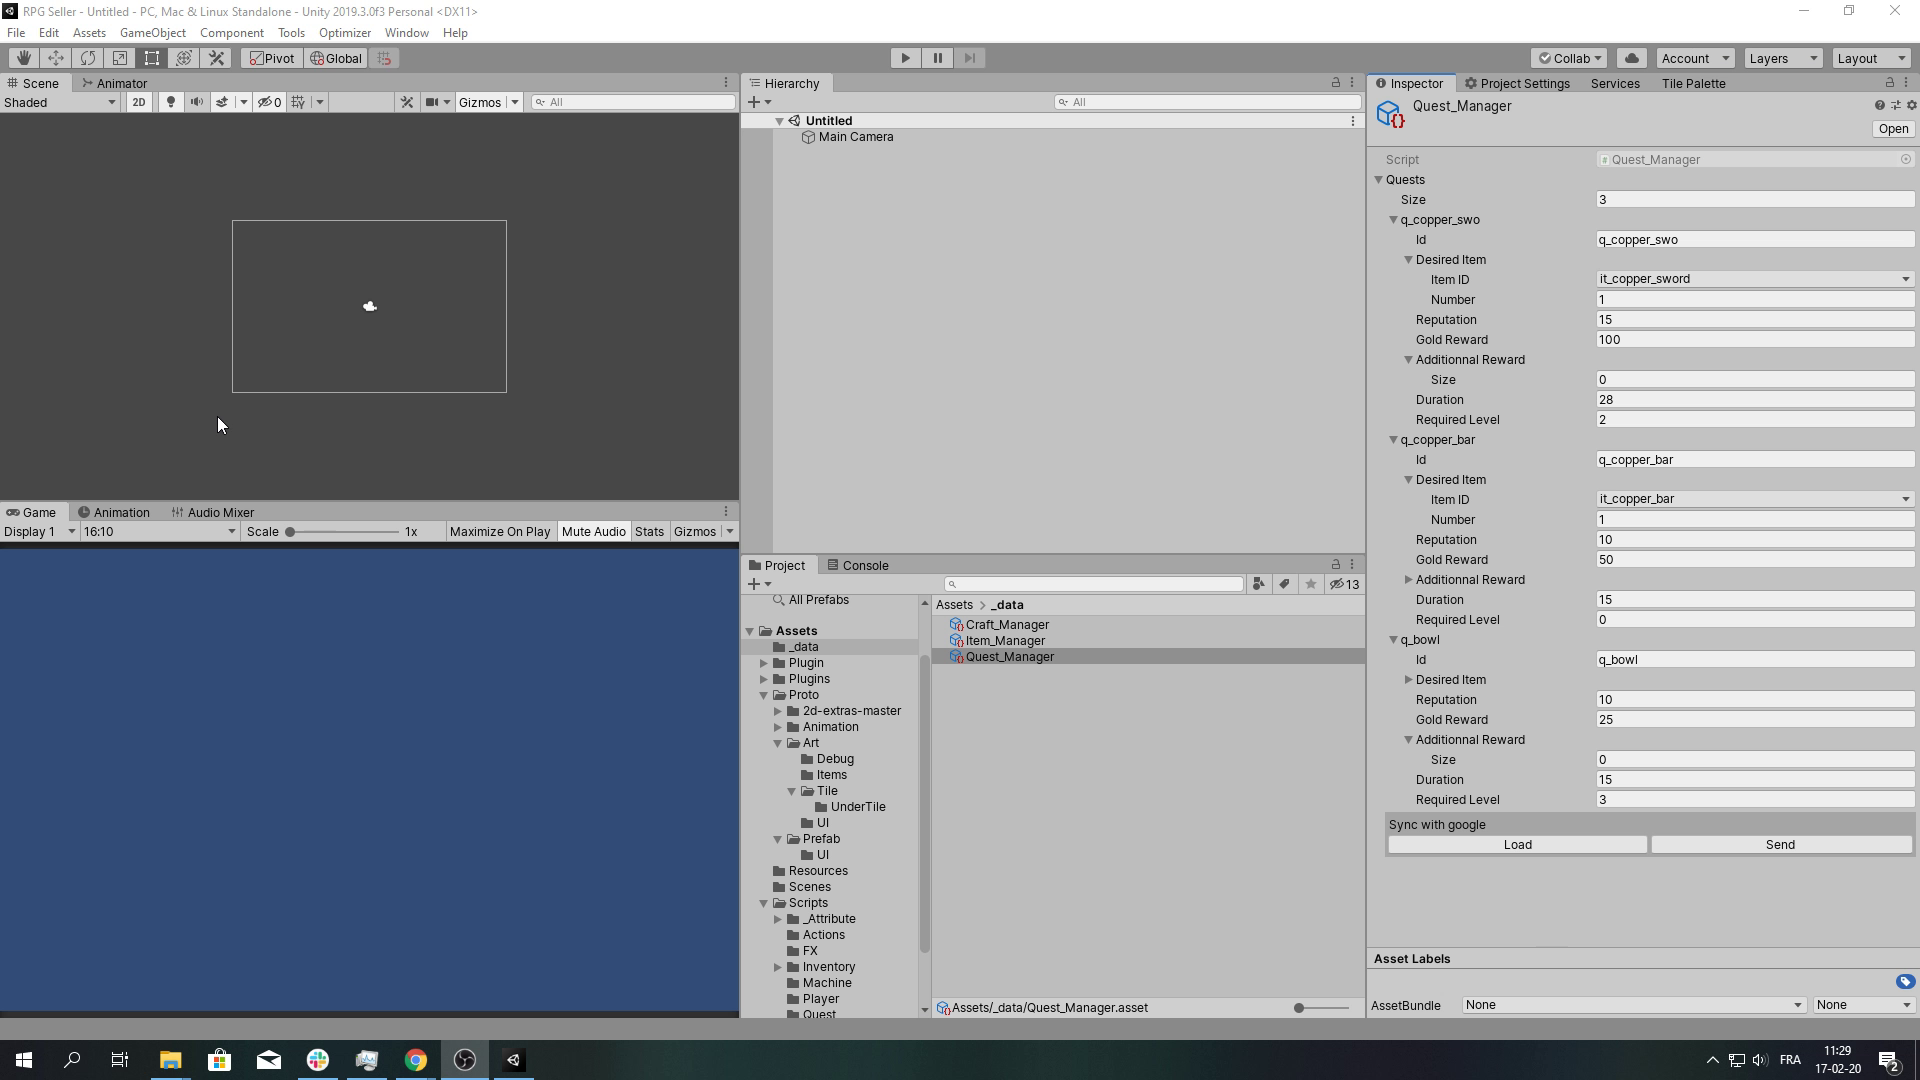Switch to the Project Settings tab
Viewport: 1920px width, 1080px height.
(1517, 83)
